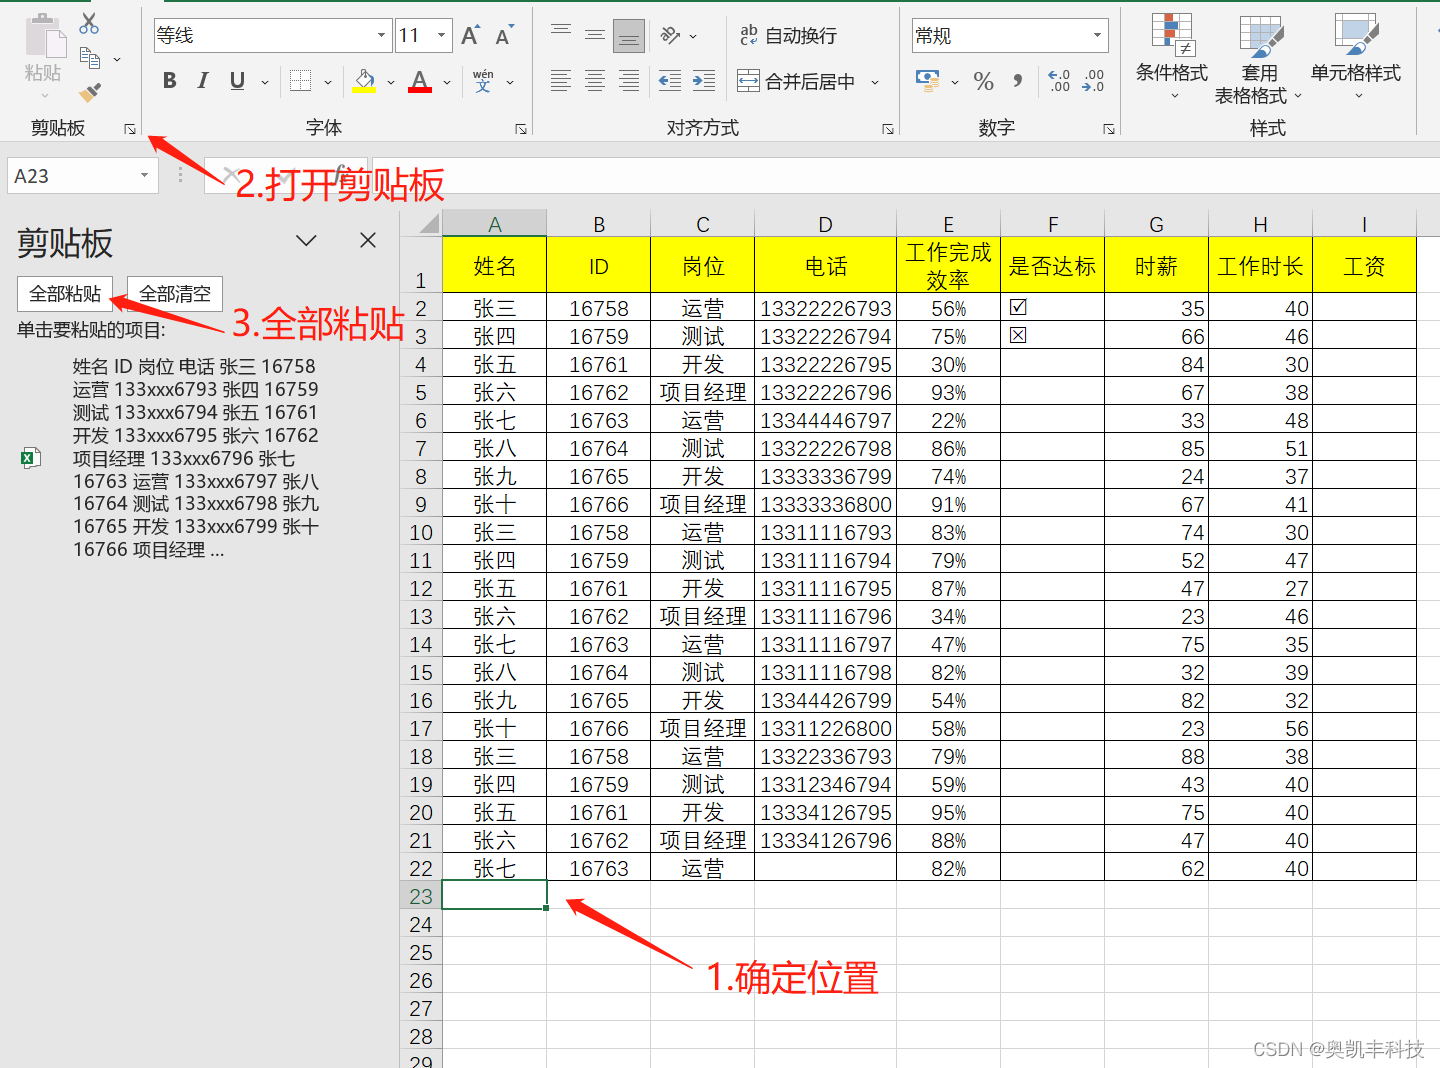Decrease the indent
This screenshot has height=1068, width=1440.
tap(670, 81)
